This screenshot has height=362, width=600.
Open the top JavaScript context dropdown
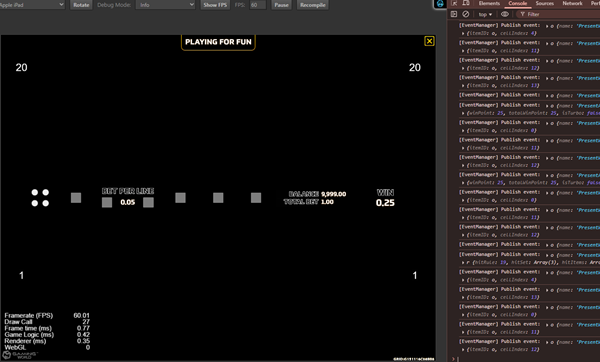click(485, 15)
